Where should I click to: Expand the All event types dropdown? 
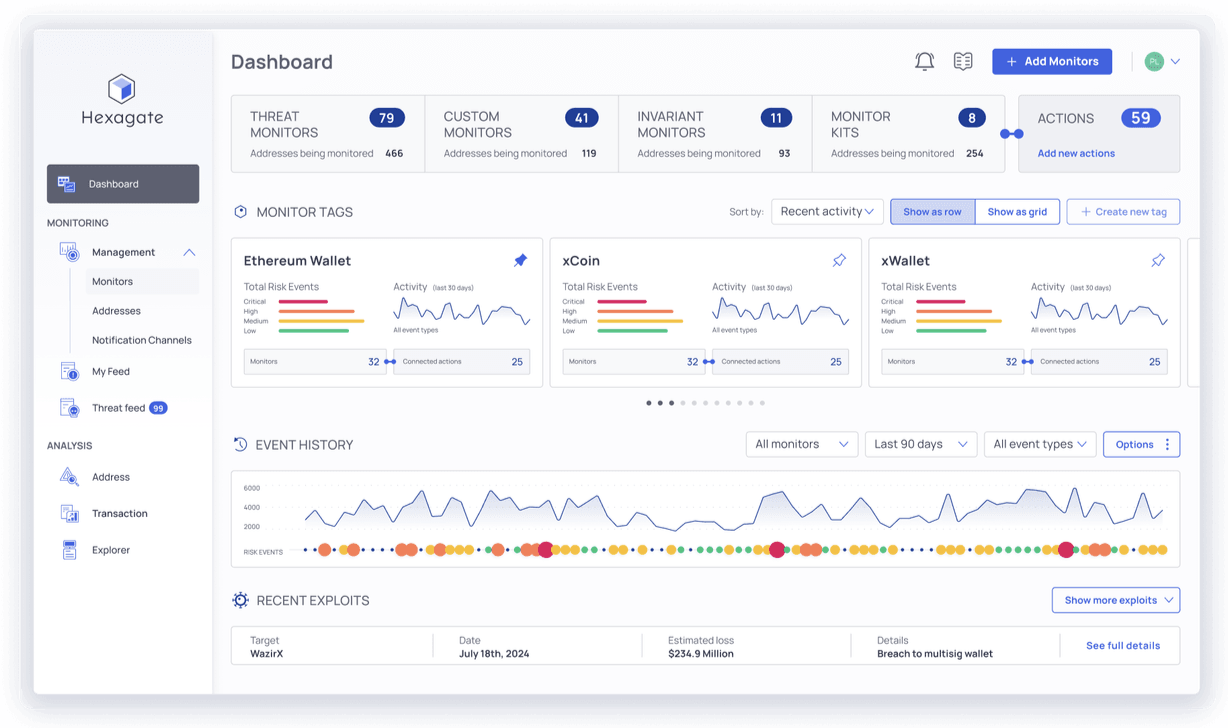point(1039,444)
